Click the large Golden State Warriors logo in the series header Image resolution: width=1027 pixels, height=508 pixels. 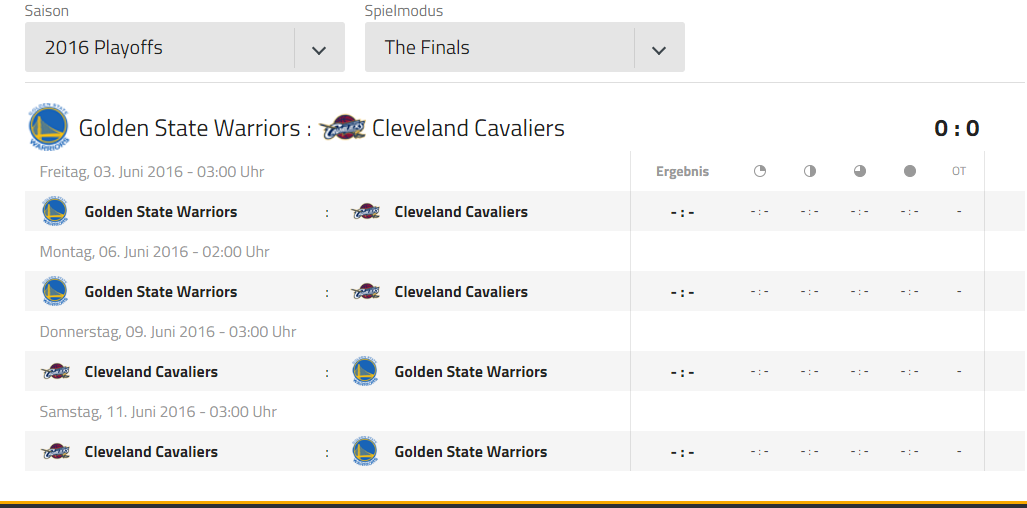pyautogui.click(x=48, y=127)
